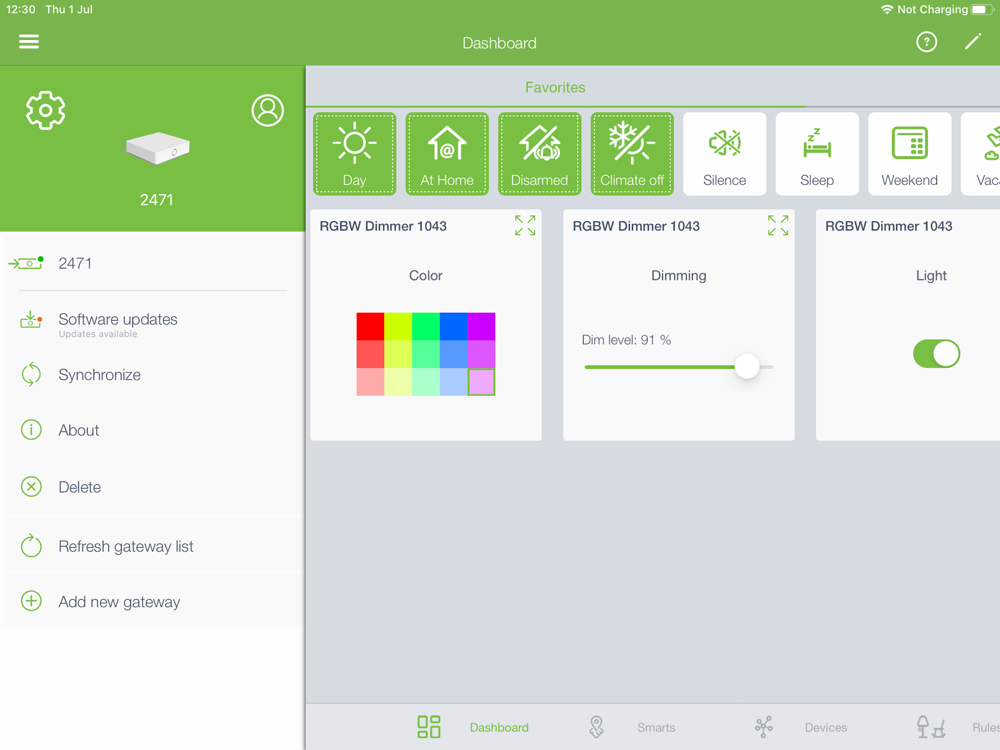Open the user account profile icon
The height and width of the screenshot is (750, 1000).
[267, 110]
